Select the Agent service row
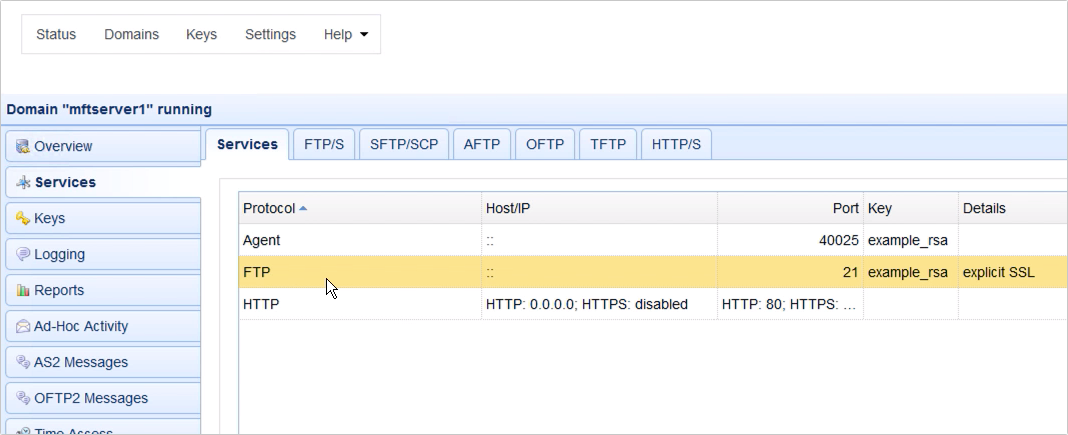The width and height of the screenshot is (1068, 435). pyautogui.click(x=360, y=240)
